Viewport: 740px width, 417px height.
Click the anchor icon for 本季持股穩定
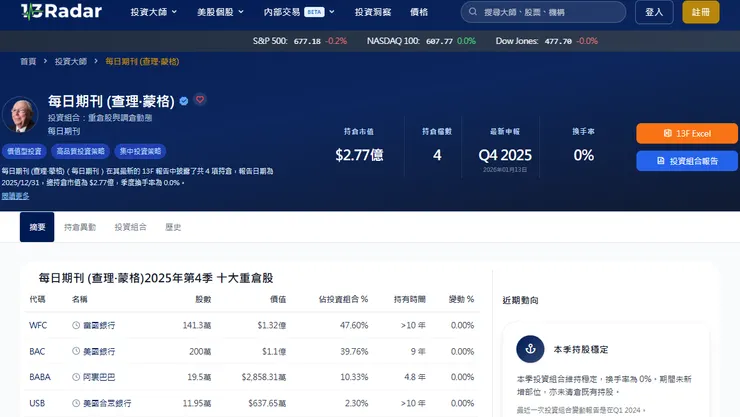click(530, 349)
